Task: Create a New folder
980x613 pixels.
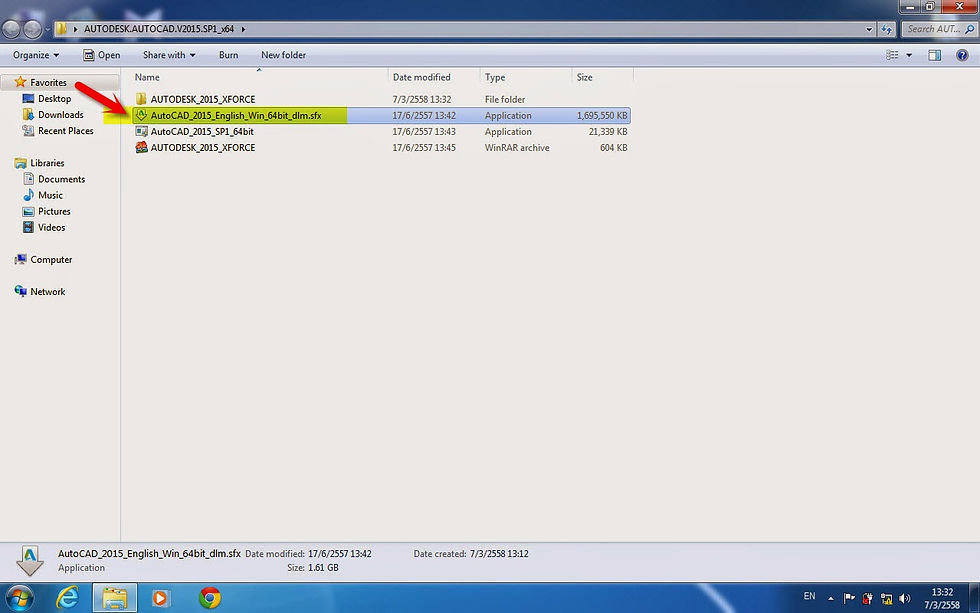Action: 283,55
